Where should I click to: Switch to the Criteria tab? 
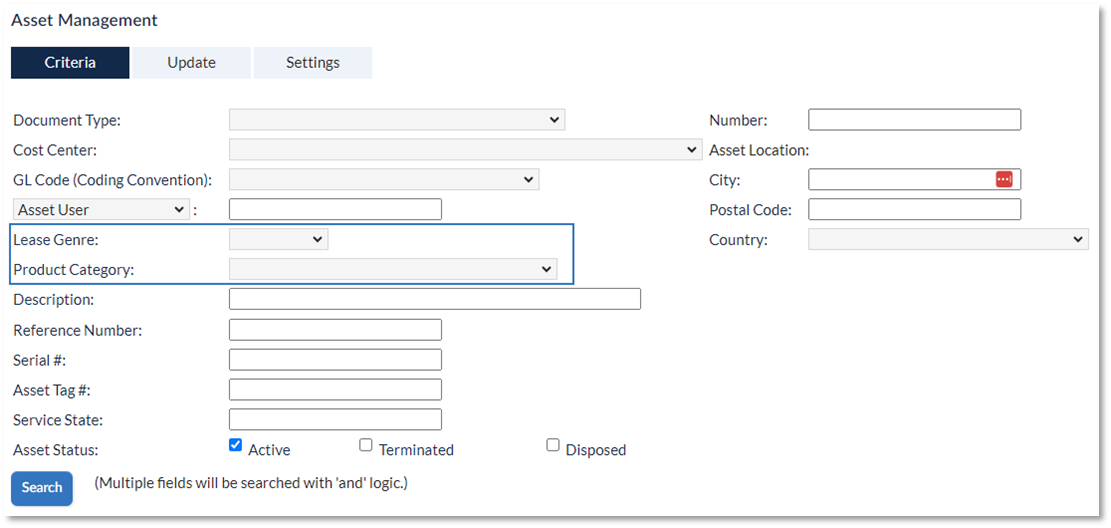click(x=70, y=62)
